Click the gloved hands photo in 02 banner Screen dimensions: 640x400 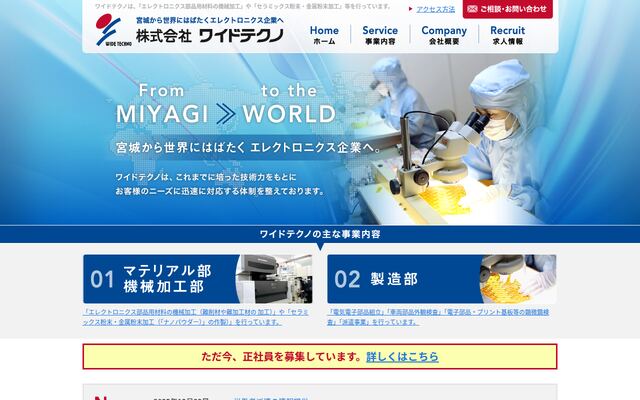click(518, 279)
